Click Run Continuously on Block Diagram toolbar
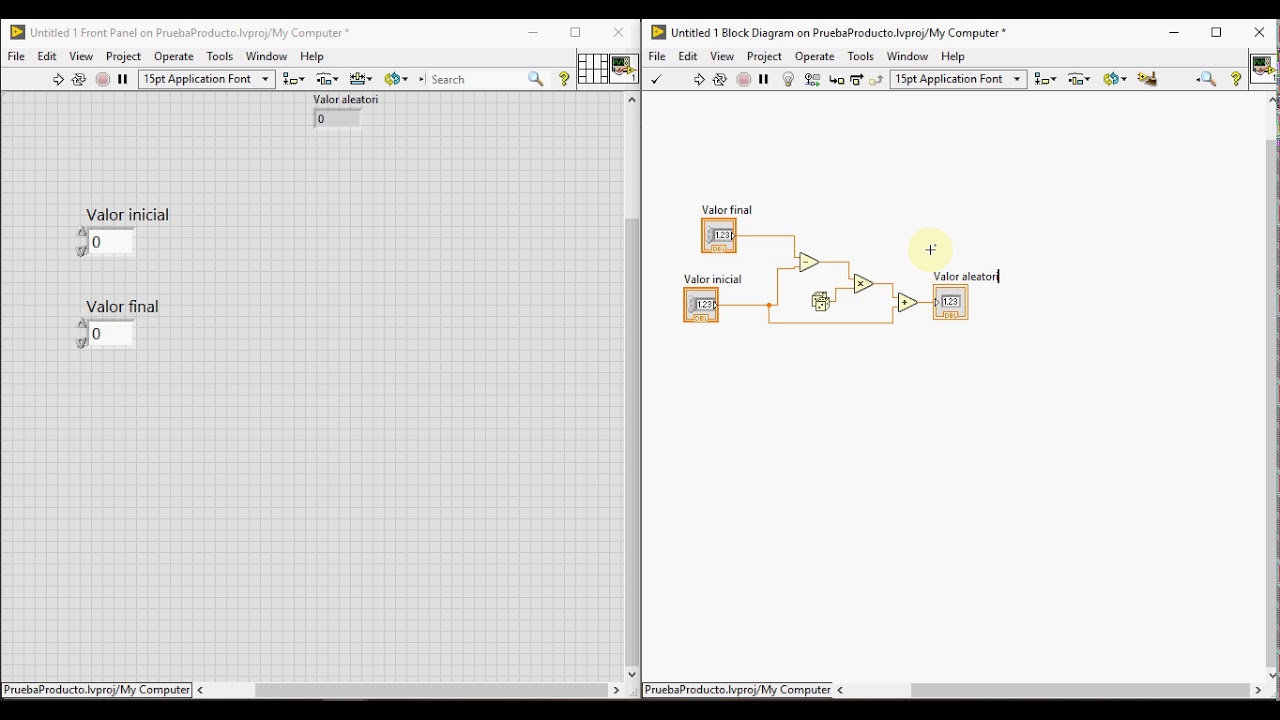1280x720 pixels. 720,79
